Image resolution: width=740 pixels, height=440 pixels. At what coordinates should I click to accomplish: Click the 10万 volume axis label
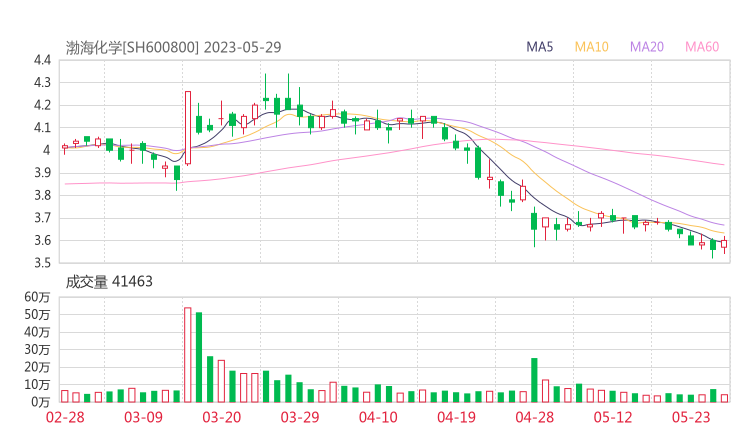(x=37, y=384)
